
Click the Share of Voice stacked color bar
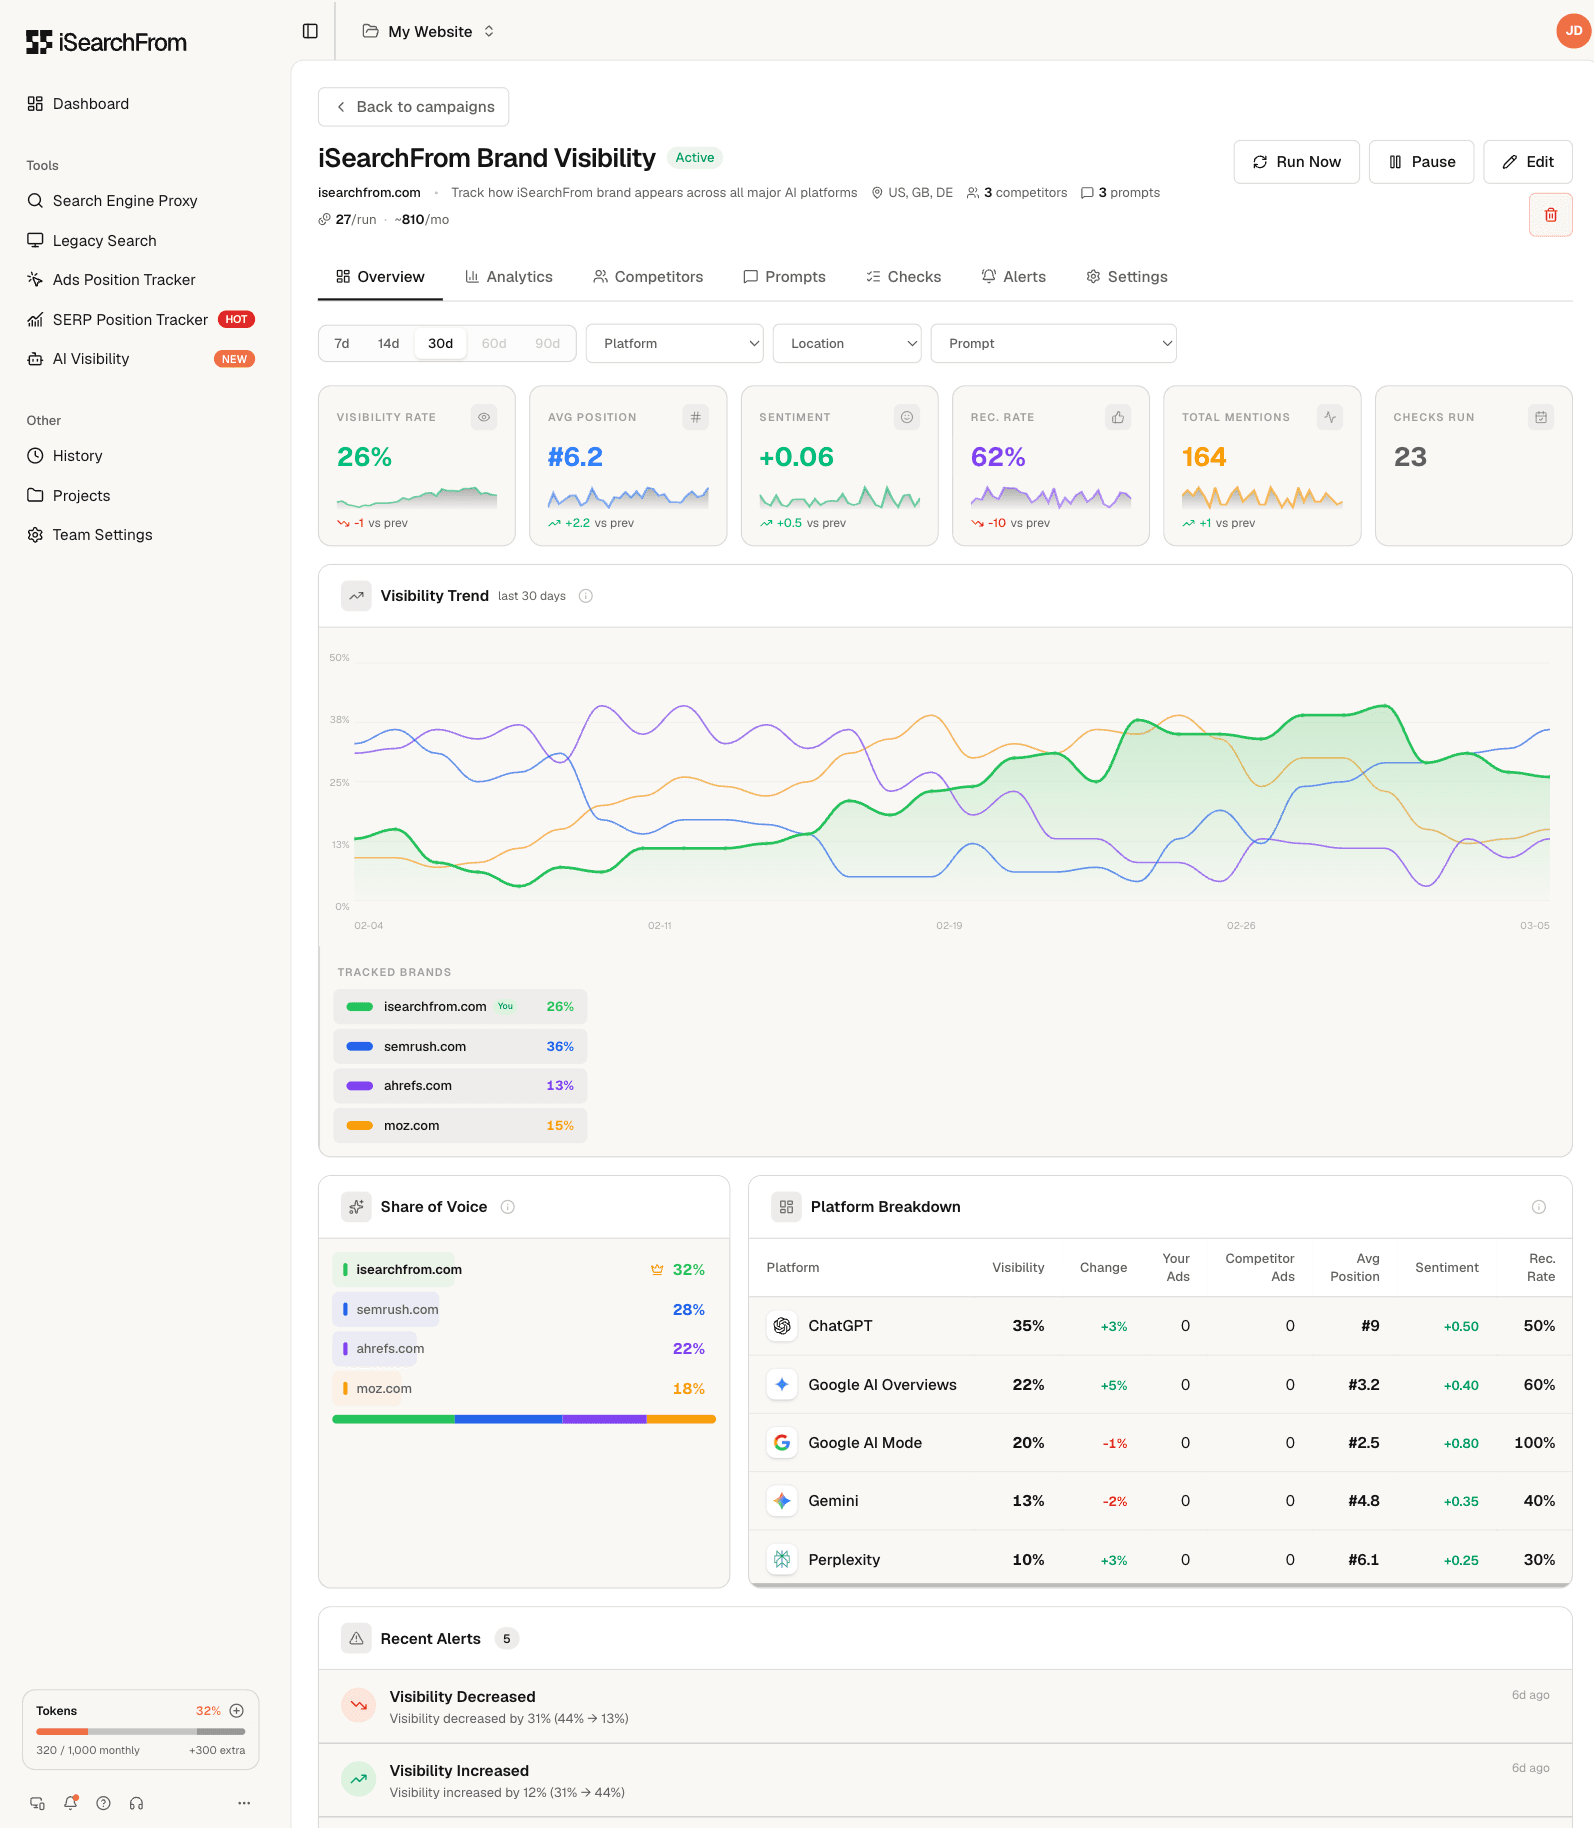point(524,1419)
